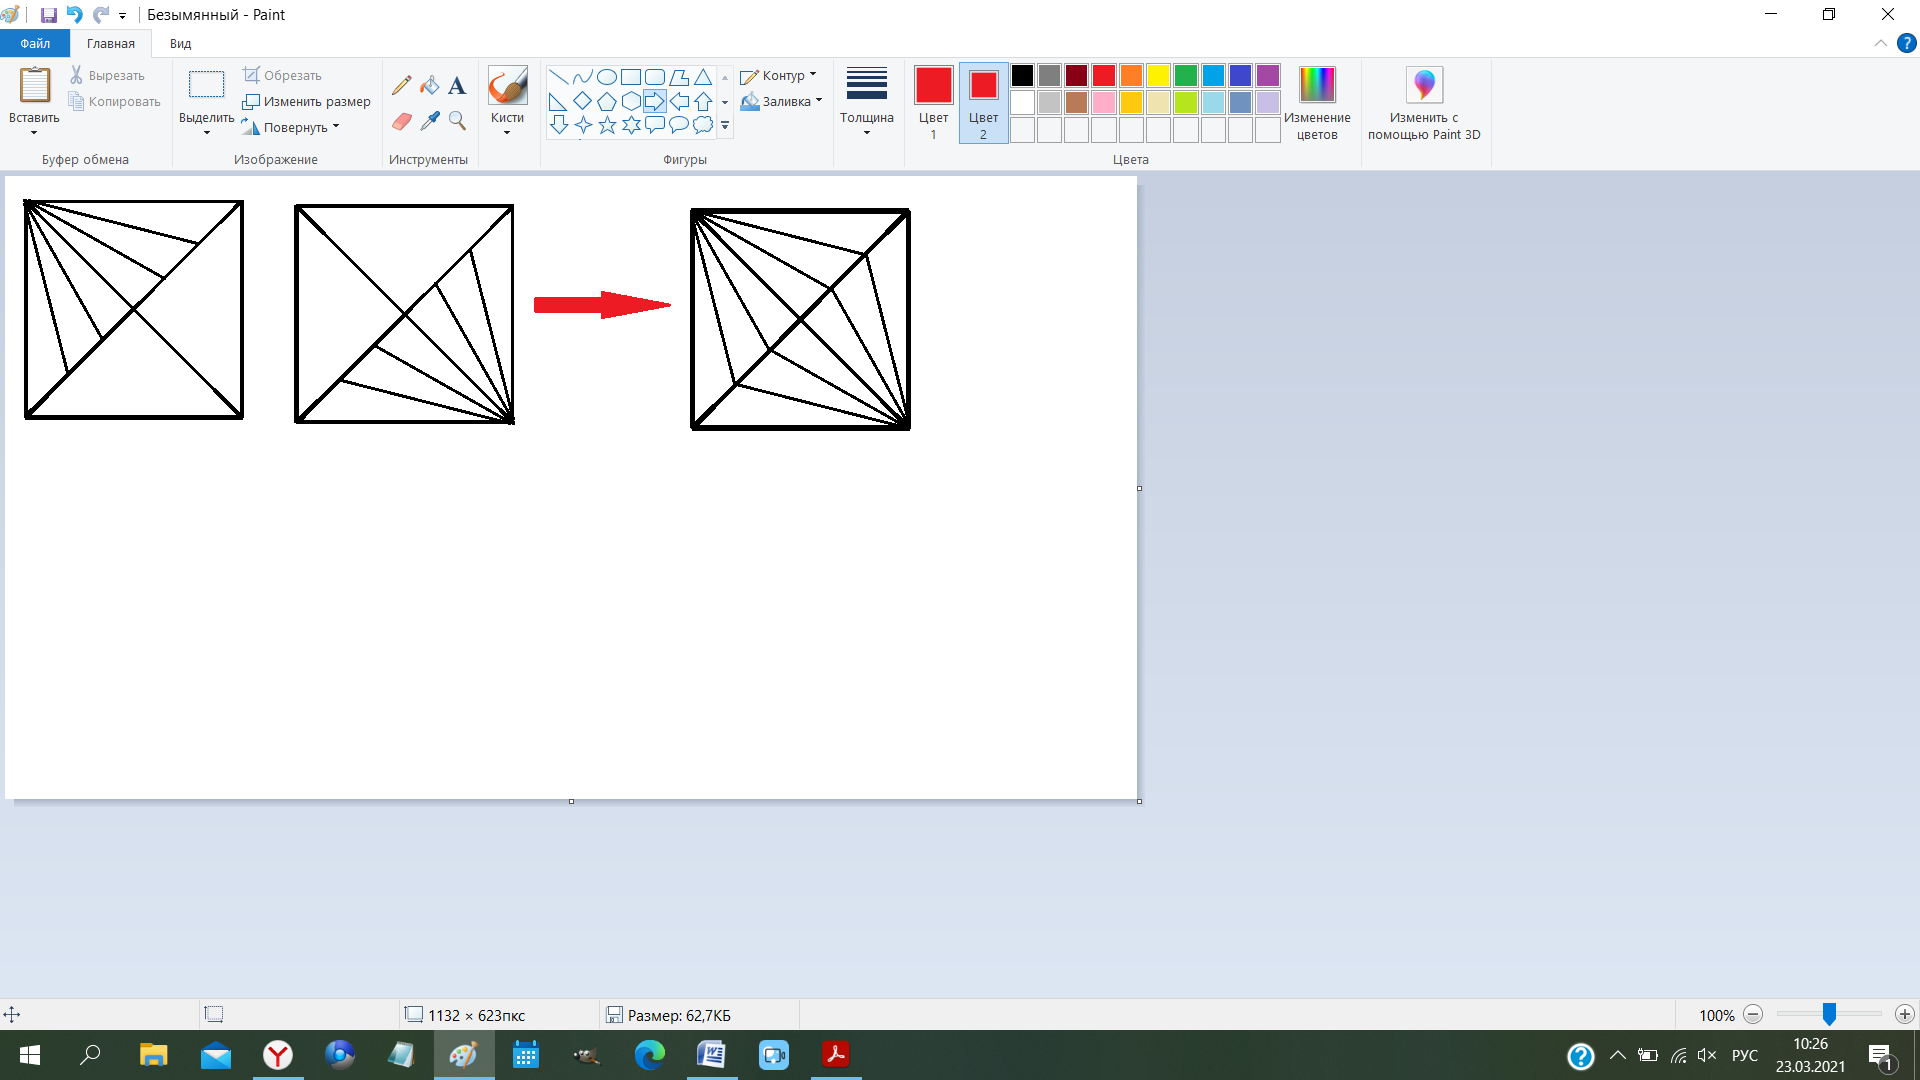Viewport: 1920px width, 1080px height.
Task: Switch to the Вид tab
Action: (180, 43)
